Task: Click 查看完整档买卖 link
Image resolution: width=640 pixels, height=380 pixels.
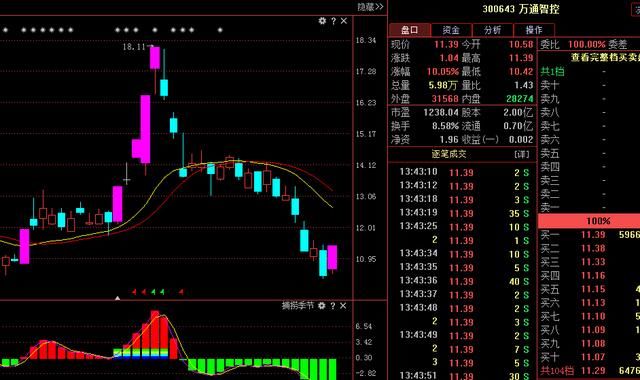Action: [605, 58]
